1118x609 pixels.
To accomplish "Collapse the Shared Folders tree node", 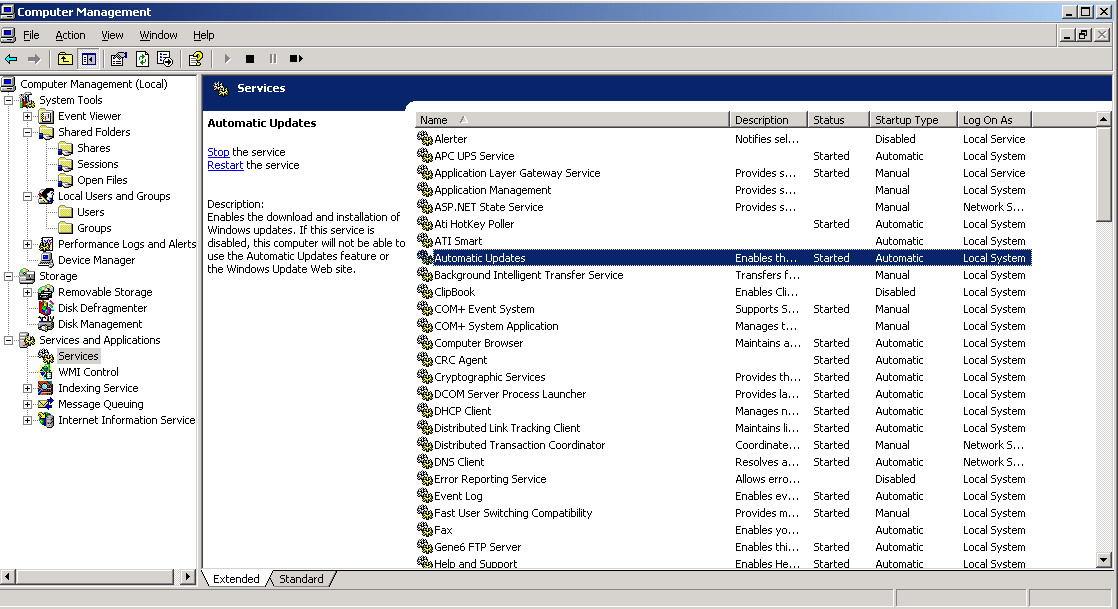I will [28, 132].
